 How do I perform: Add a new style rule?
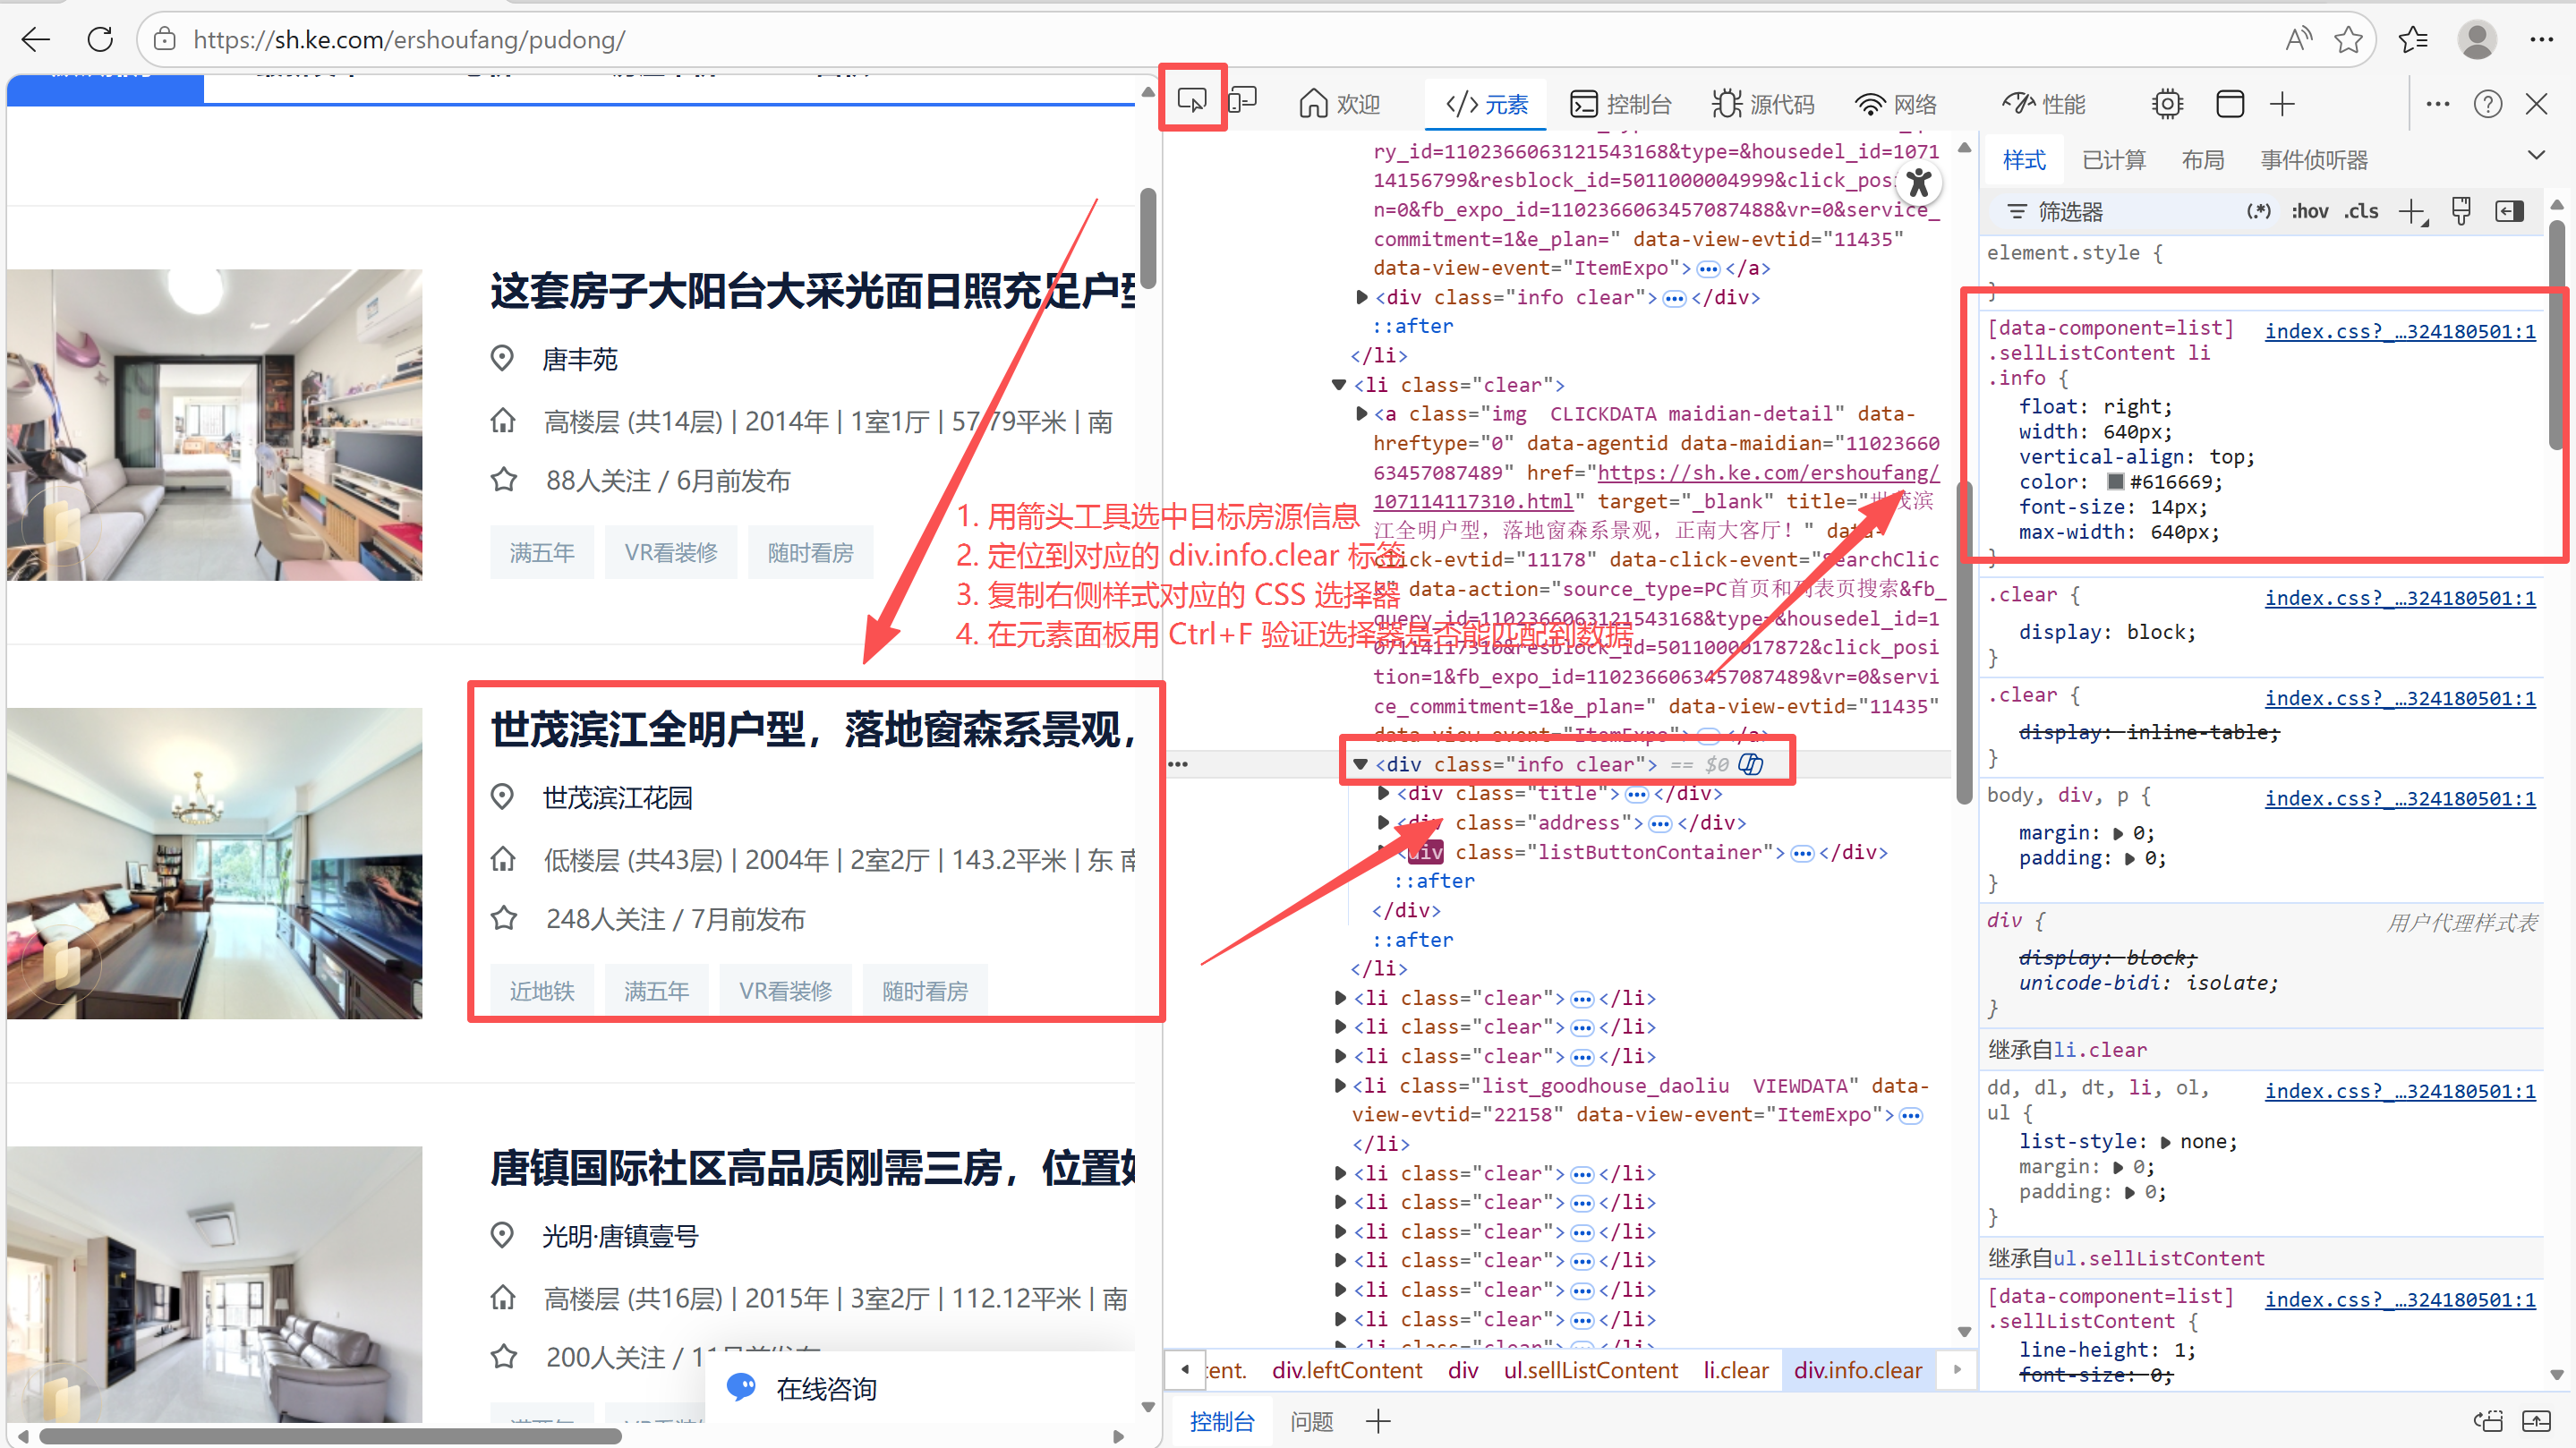2413,212
